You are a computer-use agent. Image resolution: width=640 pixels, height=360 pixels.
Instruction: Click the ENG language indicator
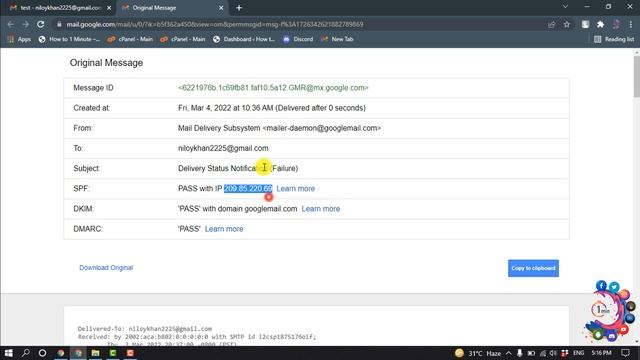578,353
